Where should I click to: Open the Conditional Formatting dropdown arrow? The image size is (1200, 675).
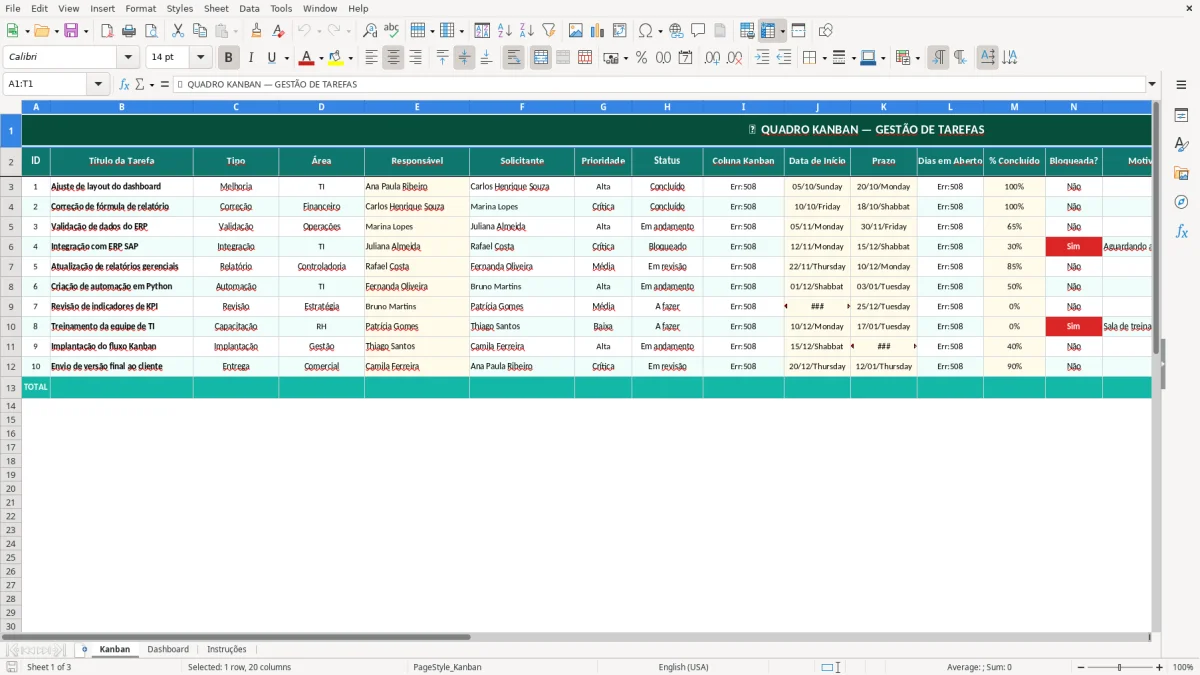coord(917,58)
